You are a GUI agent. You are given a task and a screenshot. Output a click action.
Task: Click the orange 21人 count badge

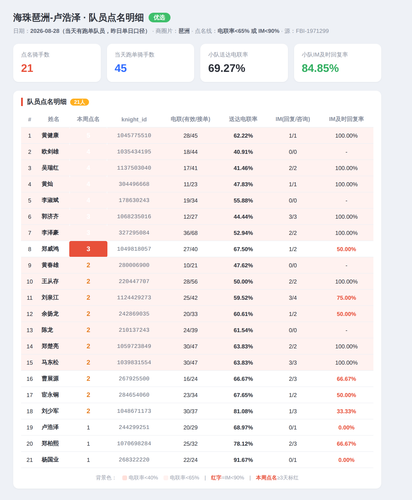click(x=79, y=102)
